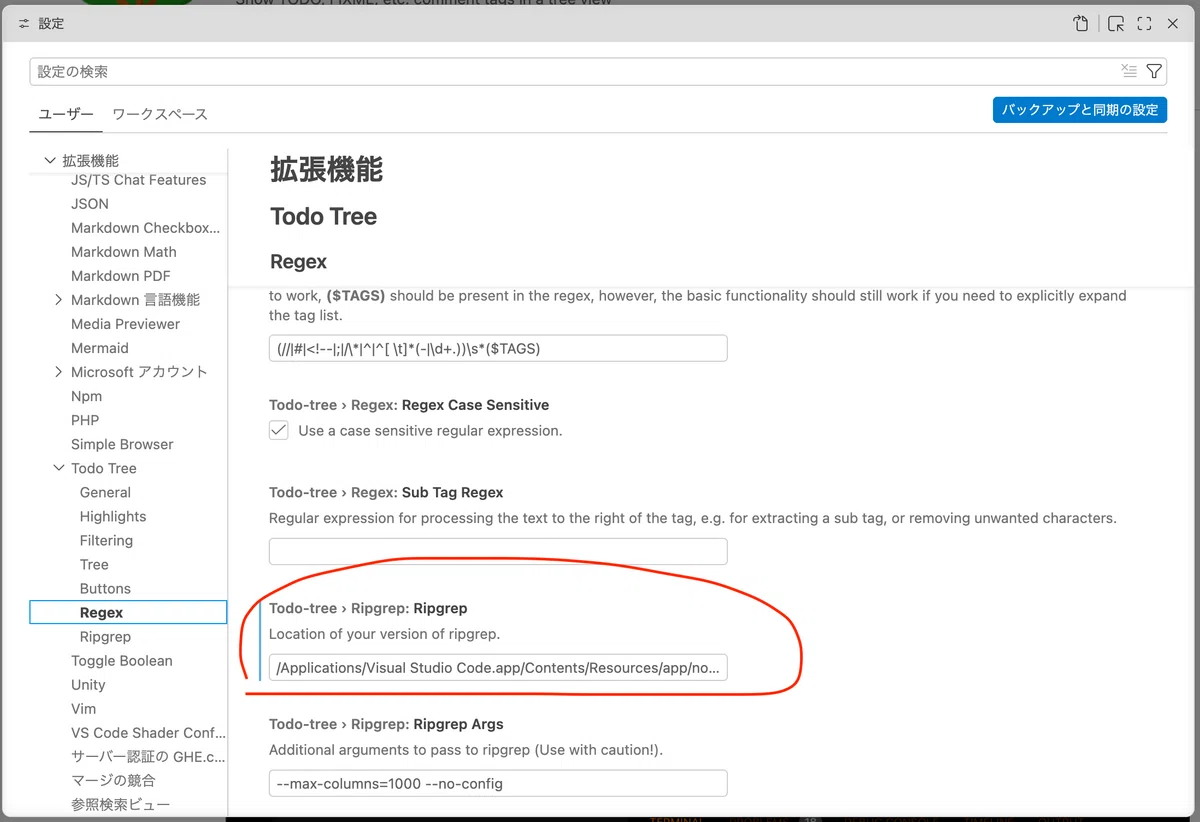The width and height of the screenshot is (1200, 822).
Task: Click the バックアップと同期の設定 button
Action: (x=1080, y=110)
